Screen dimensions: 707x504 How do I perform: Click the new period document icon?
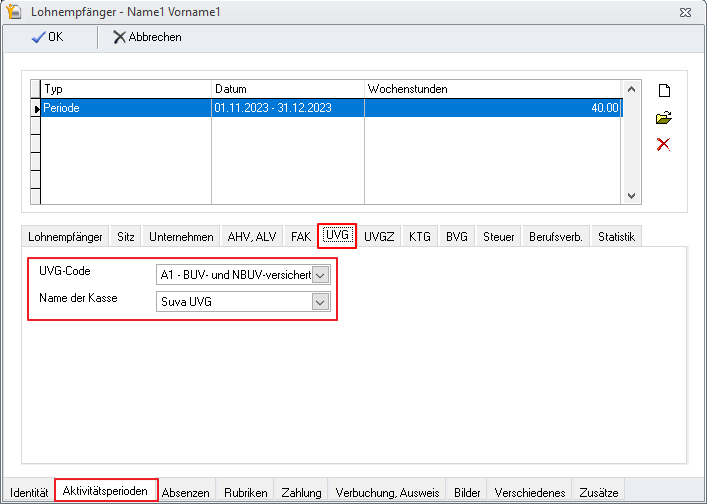point(663,91)
